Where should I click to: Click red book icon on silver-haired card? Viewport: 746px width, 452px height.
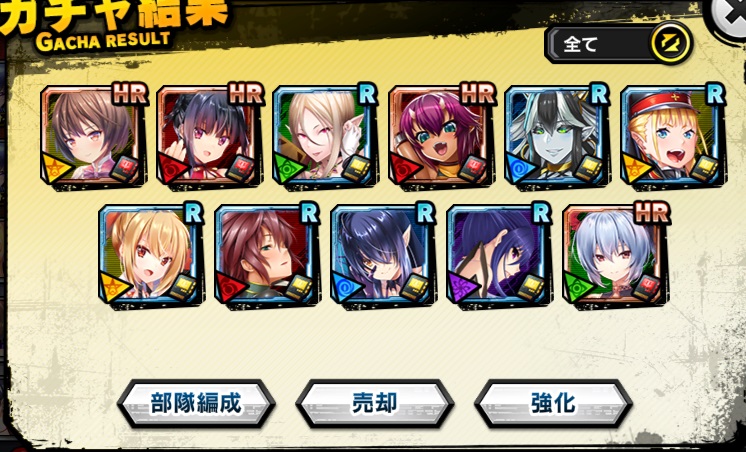tap(647, 286)
